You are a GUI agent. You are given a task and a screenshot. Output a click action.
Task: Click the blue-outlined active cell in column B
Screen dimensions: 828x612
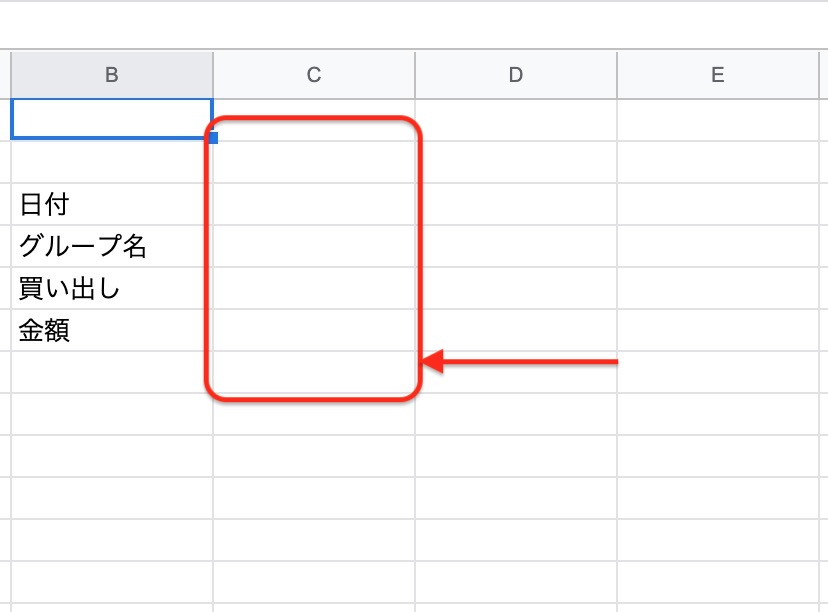(x=112, y=119)
